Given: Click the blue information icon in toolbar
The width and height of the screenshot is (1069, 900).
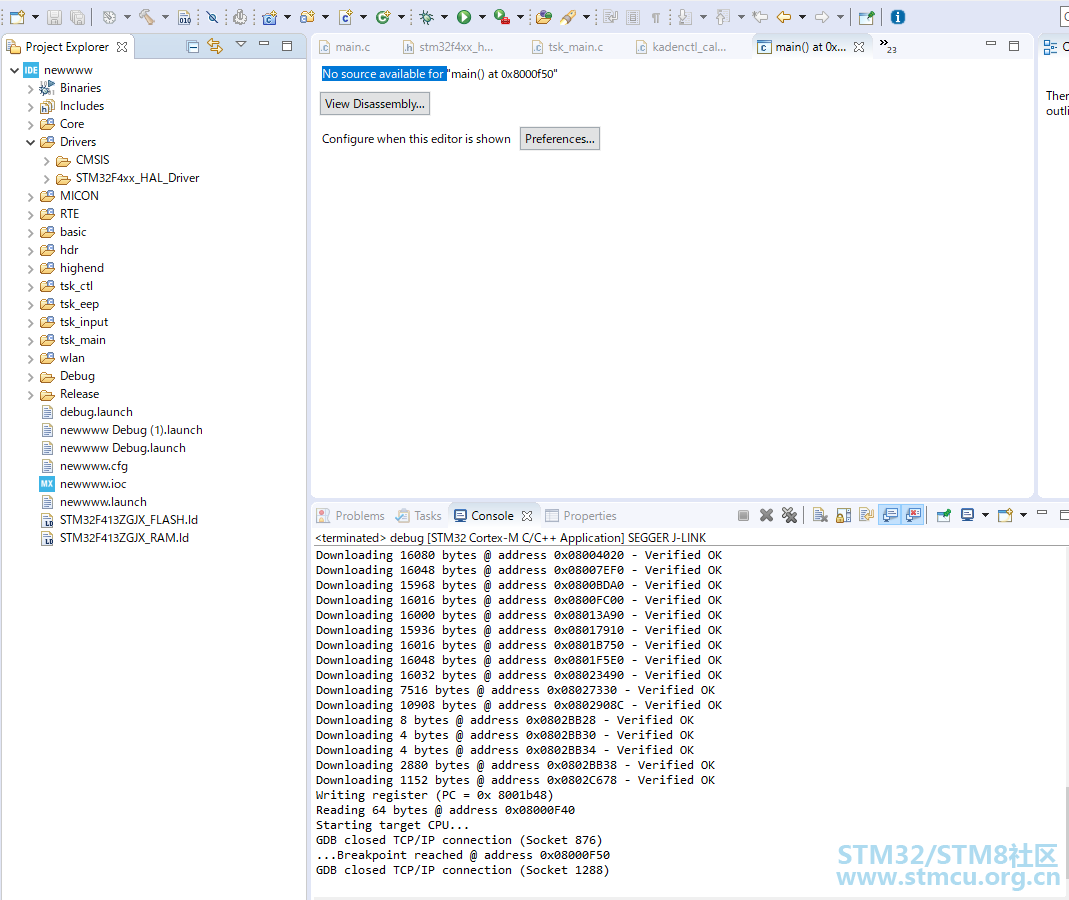Looking at the screenshot, I should click(898, 17).
